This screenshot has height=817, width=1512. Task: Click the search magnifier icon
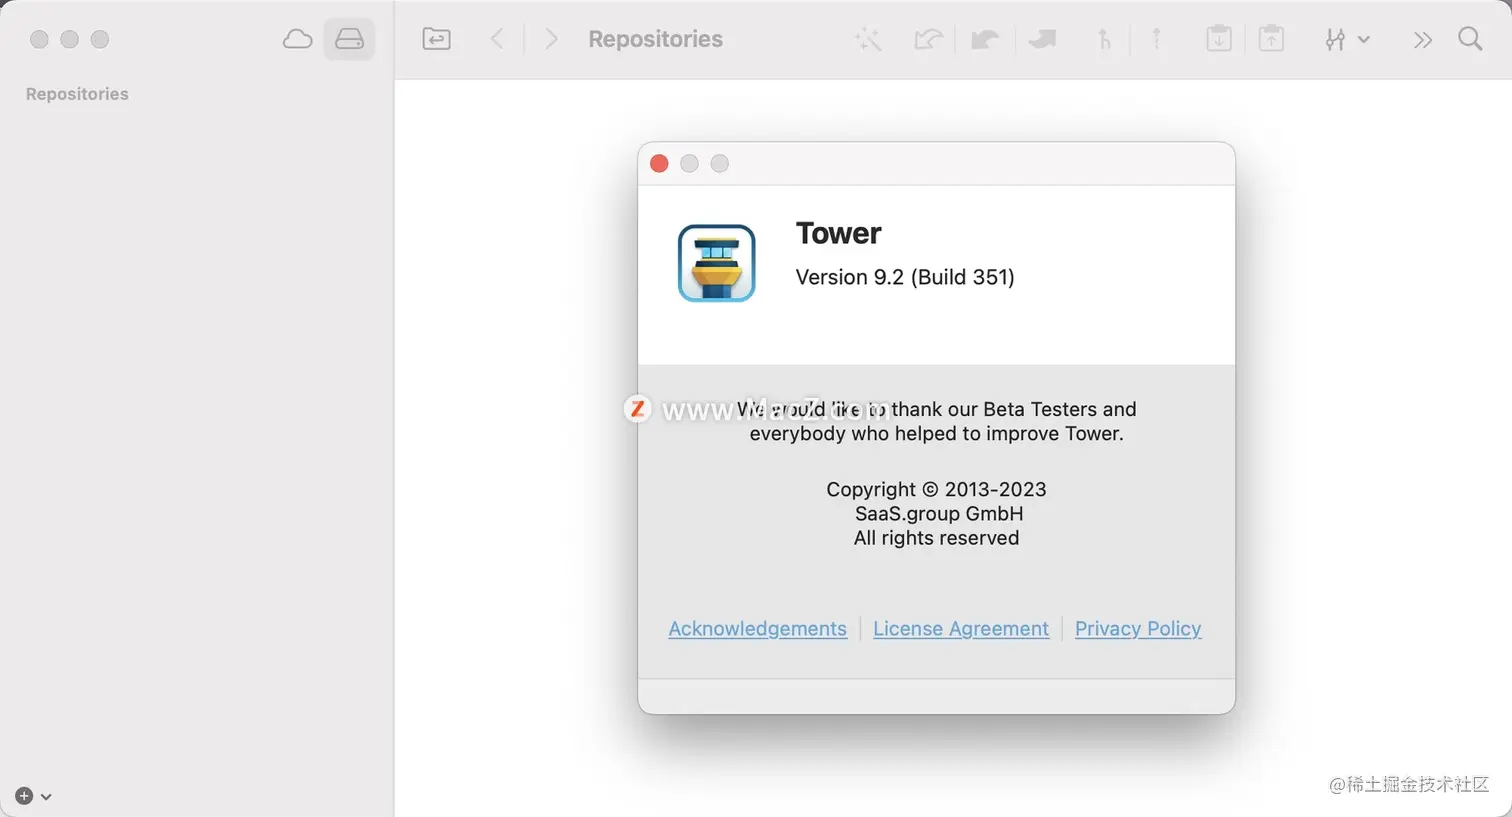coord(1470,39)
